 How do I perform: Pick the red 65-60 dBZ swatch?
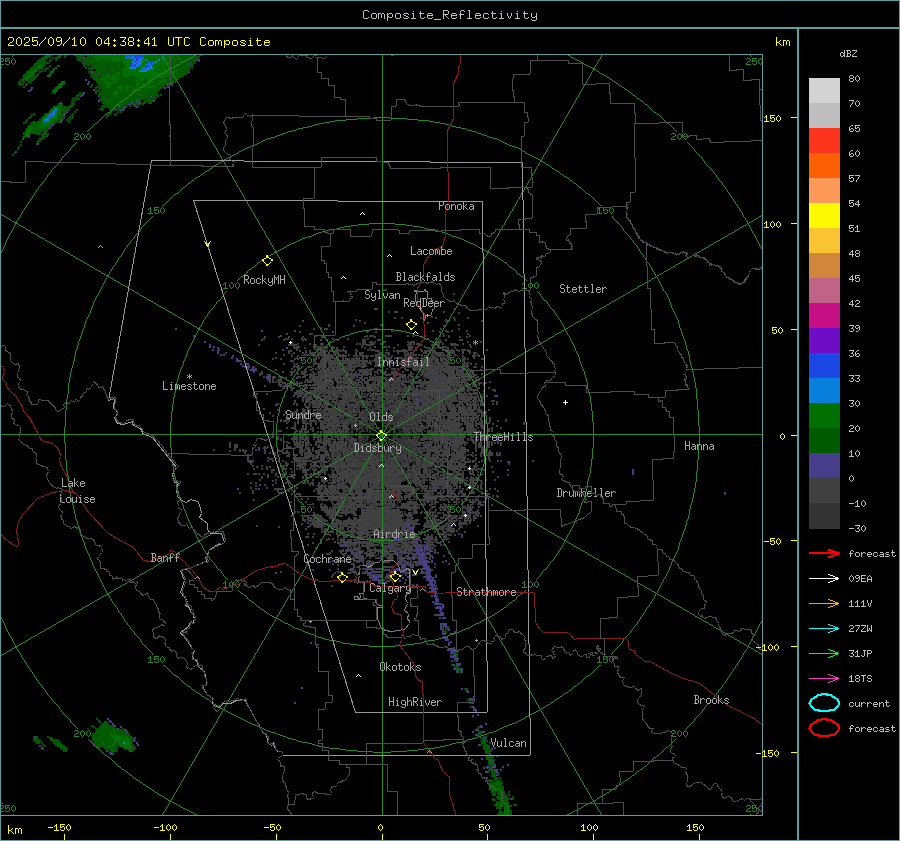pos(824,141)
